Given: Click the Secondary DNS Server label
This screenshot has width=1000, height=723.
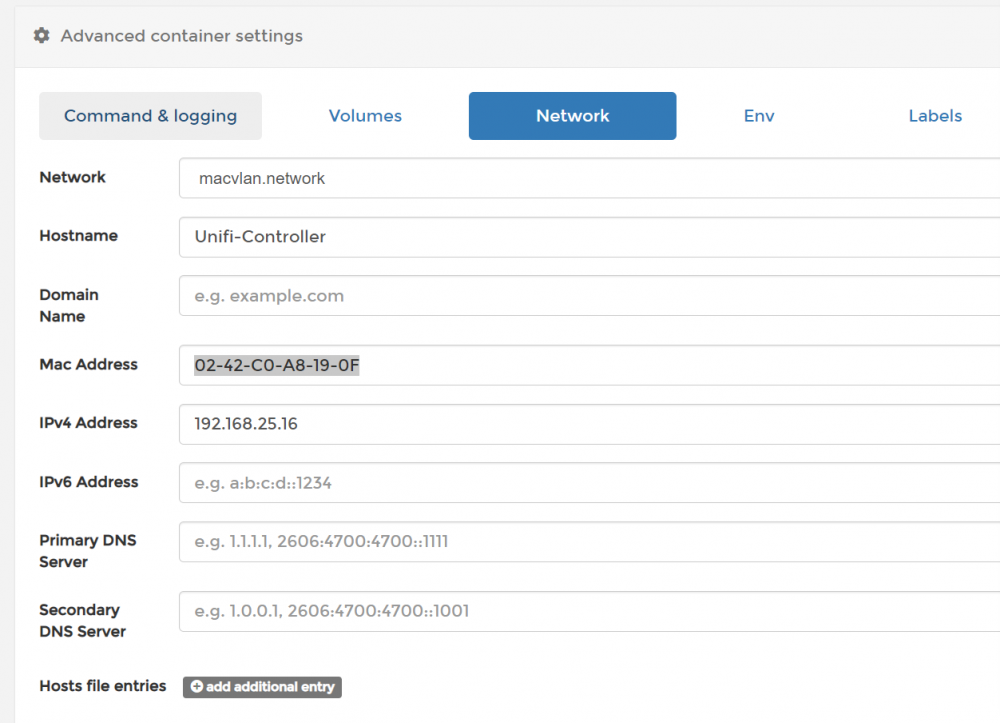Looking at the screenshot, I should click(83, 620).
